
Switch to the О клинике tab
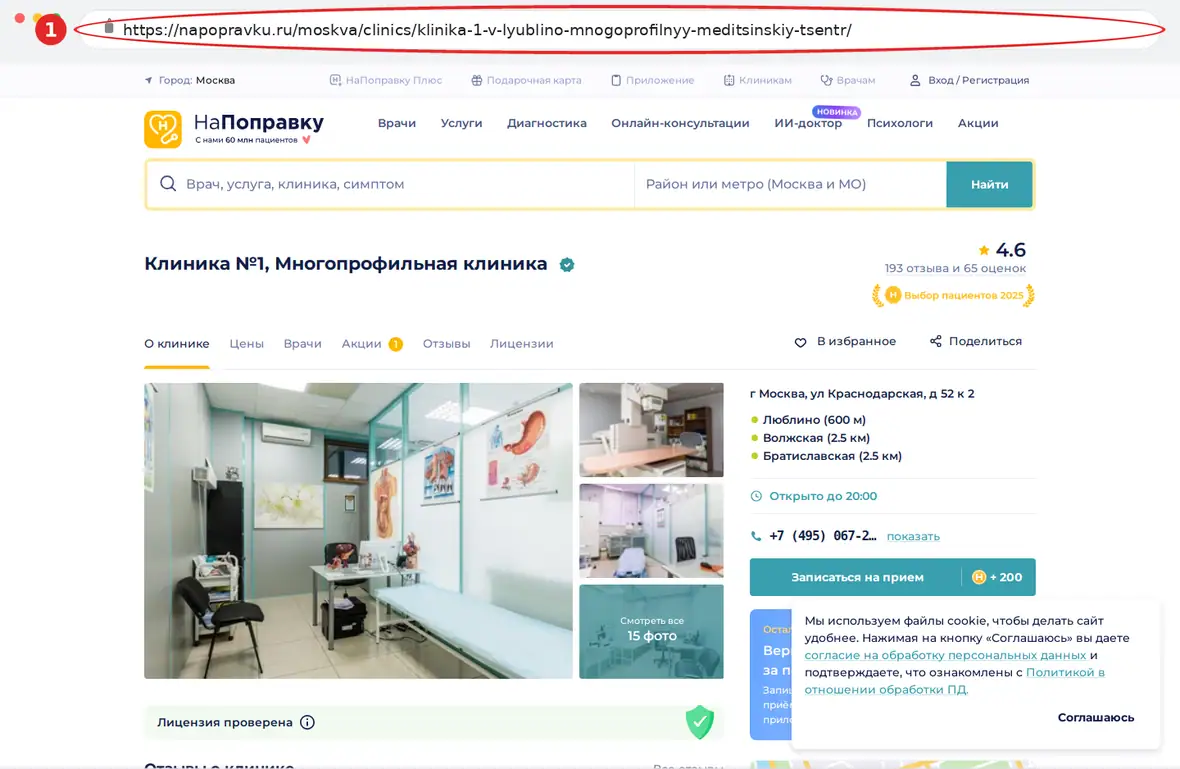[177, 344]
